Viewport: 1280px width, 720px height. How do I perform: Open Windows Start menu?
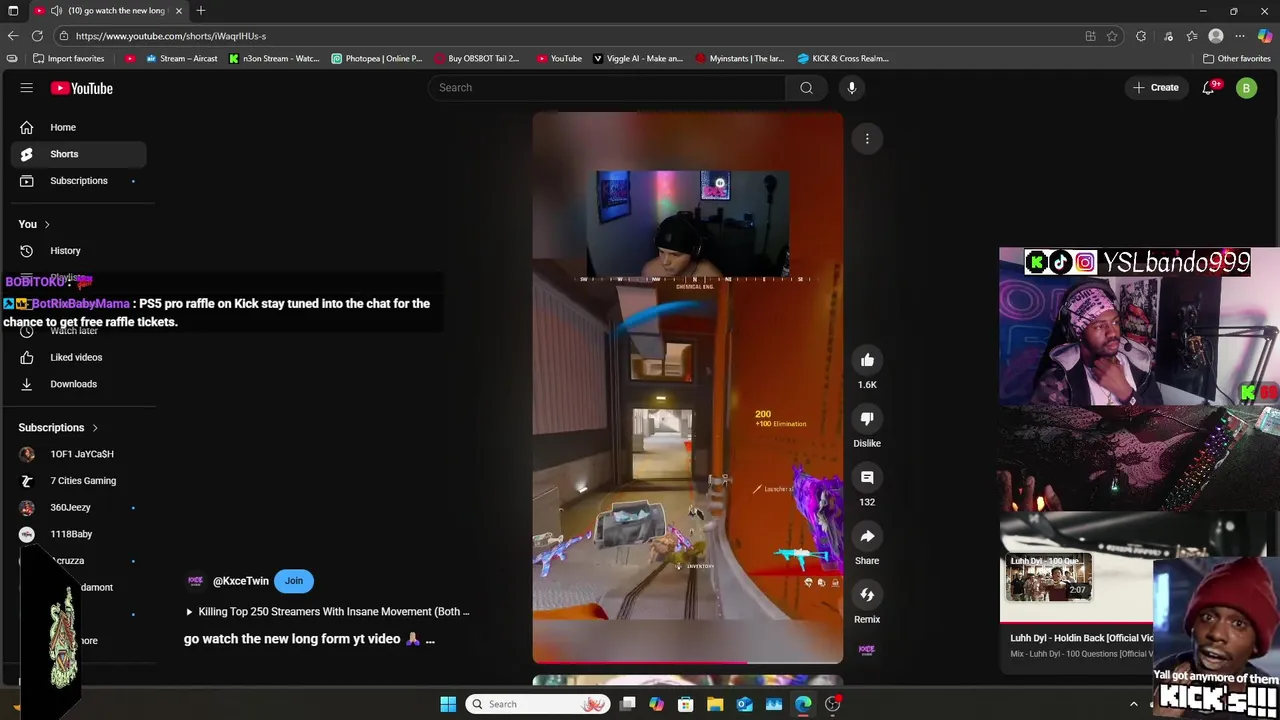point(448,704)
